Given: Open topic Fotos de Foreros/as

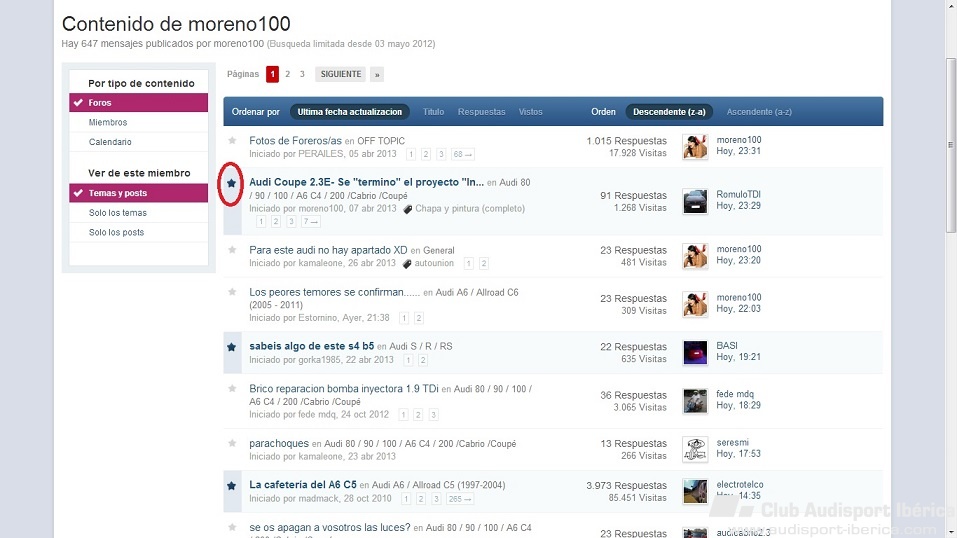Looking at the screenshot, I should (x=295, y=140).
